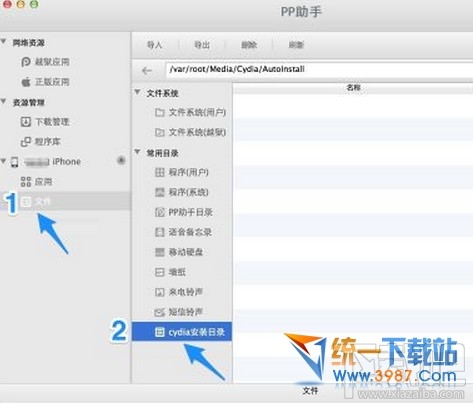473x404 pixels.
Task: Collapse the 资源管理 section
Action: coord(4,102)
